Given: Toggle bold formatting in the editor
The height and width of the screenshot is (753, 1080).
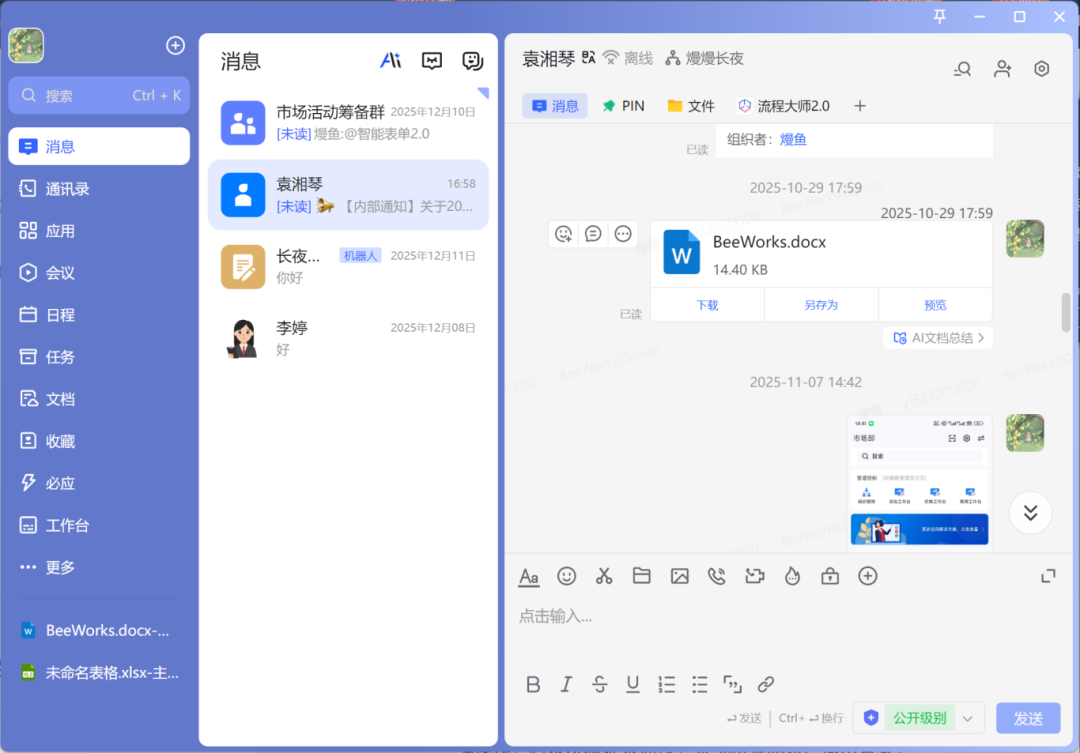Looking at the screenshot, I should coord(533,684).
